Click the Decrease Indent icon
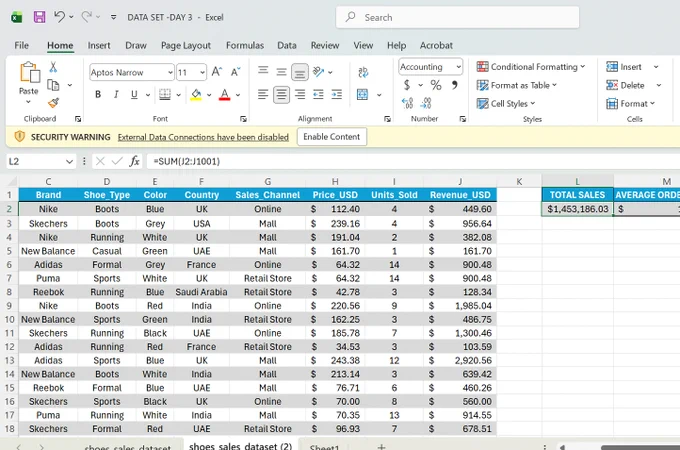The height and width of the screenshot is (450, 680). [318, 94]
